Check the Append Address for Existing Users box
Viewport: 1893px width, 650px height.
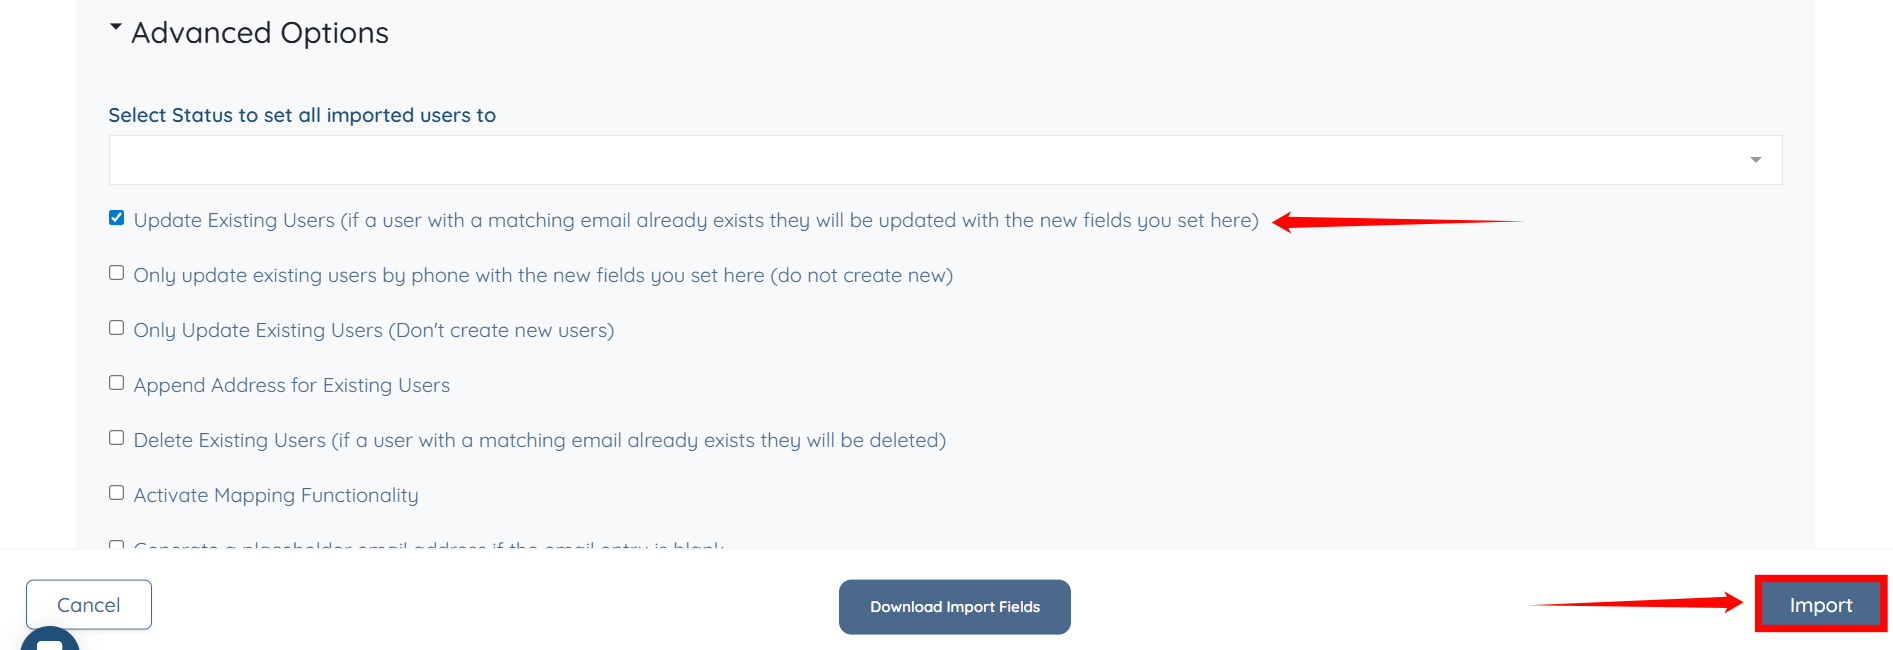117,383
